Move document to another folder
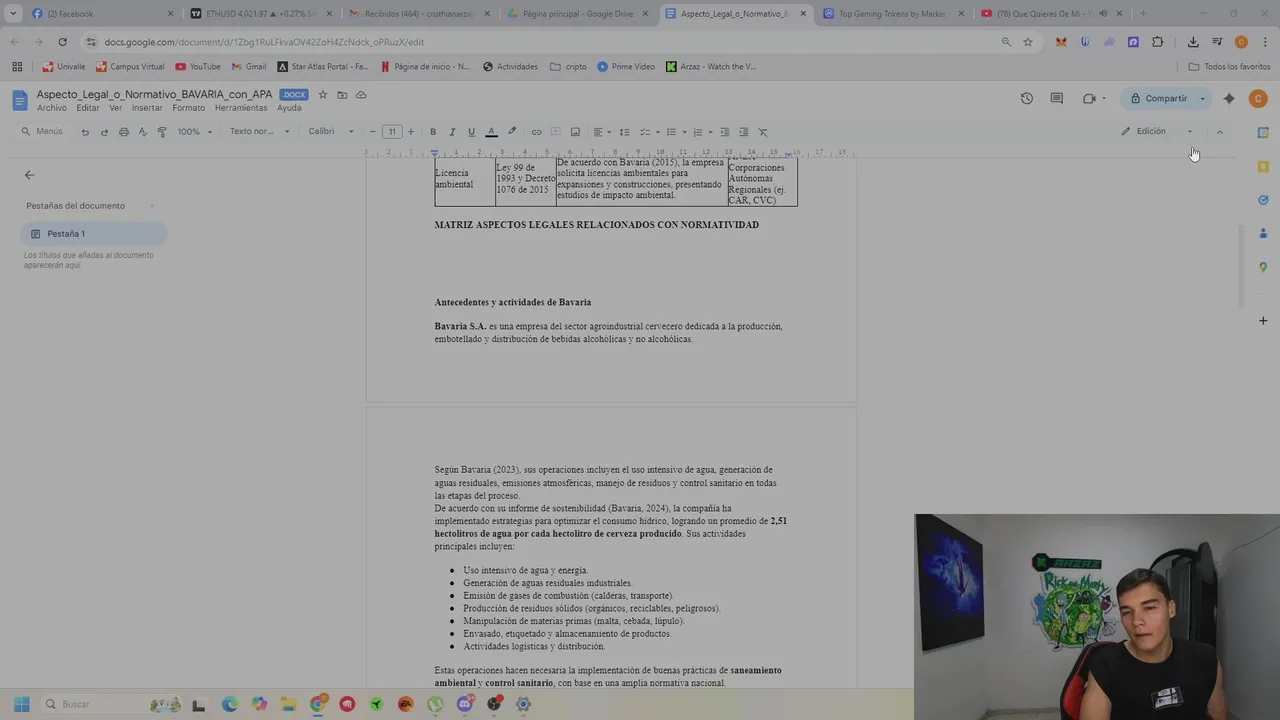 [x=342, y=95]
